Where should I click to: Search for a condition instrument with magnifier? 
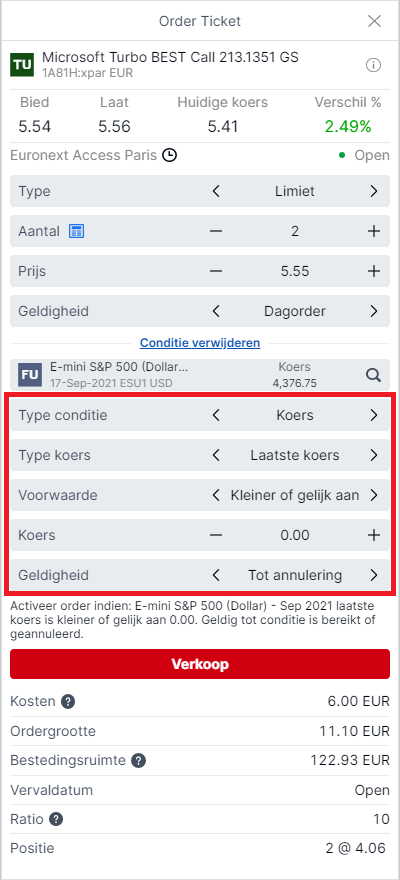pos(374,375)
